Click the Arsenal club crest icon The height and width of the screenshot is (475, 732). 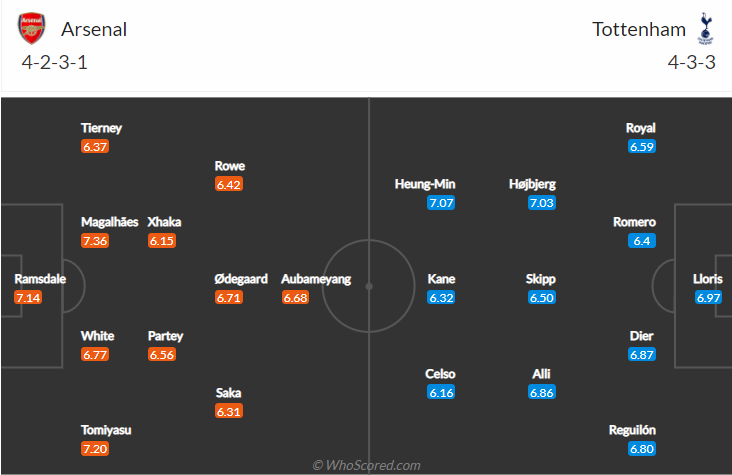click(x=32, y=28)
